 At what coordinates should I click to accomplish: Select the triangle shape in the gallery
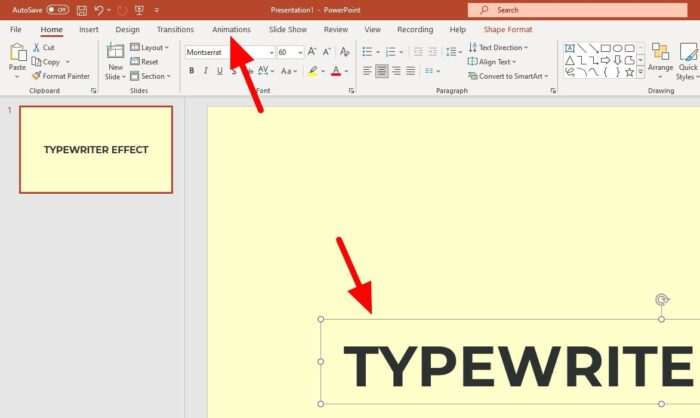coord(570,60)
